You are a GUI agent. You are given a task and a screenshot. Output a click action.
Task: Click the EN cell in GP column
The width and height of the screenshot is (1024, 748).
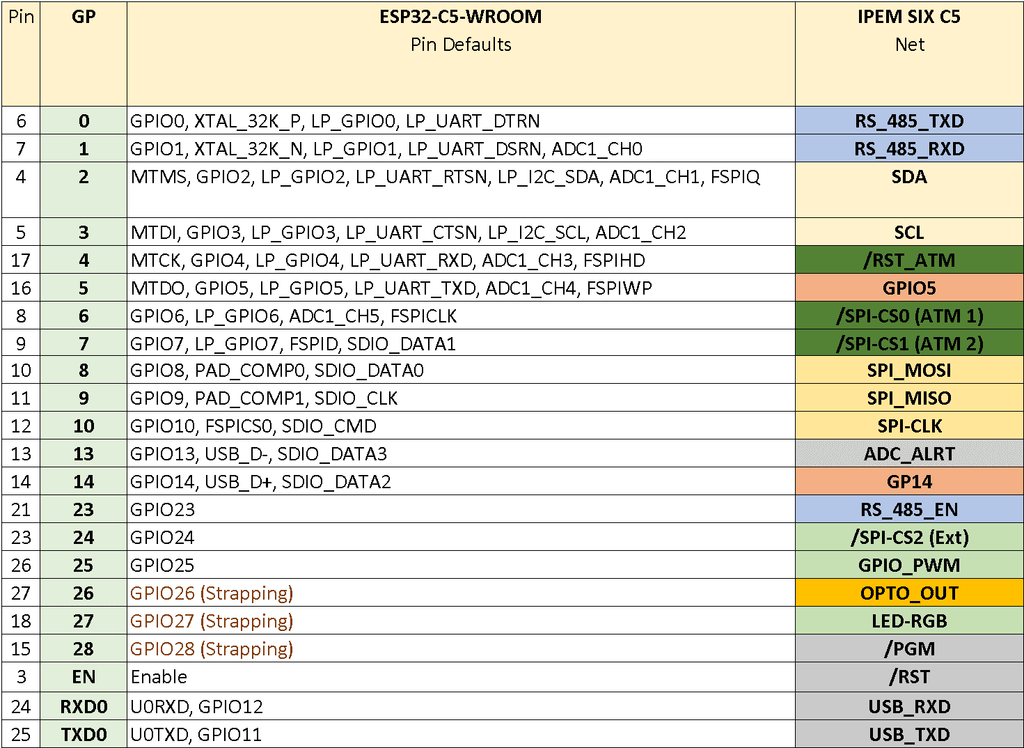click(84, 677)
